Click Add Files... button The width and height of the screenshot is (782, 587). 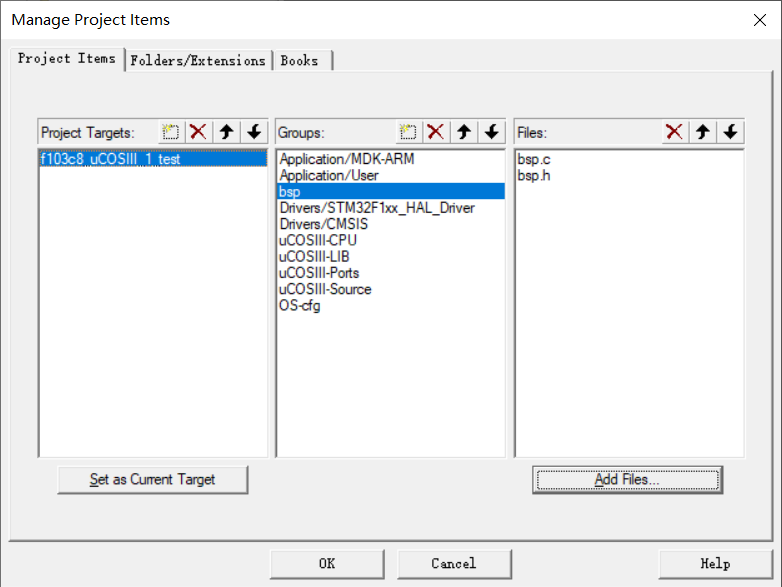[x=627, y=480]
